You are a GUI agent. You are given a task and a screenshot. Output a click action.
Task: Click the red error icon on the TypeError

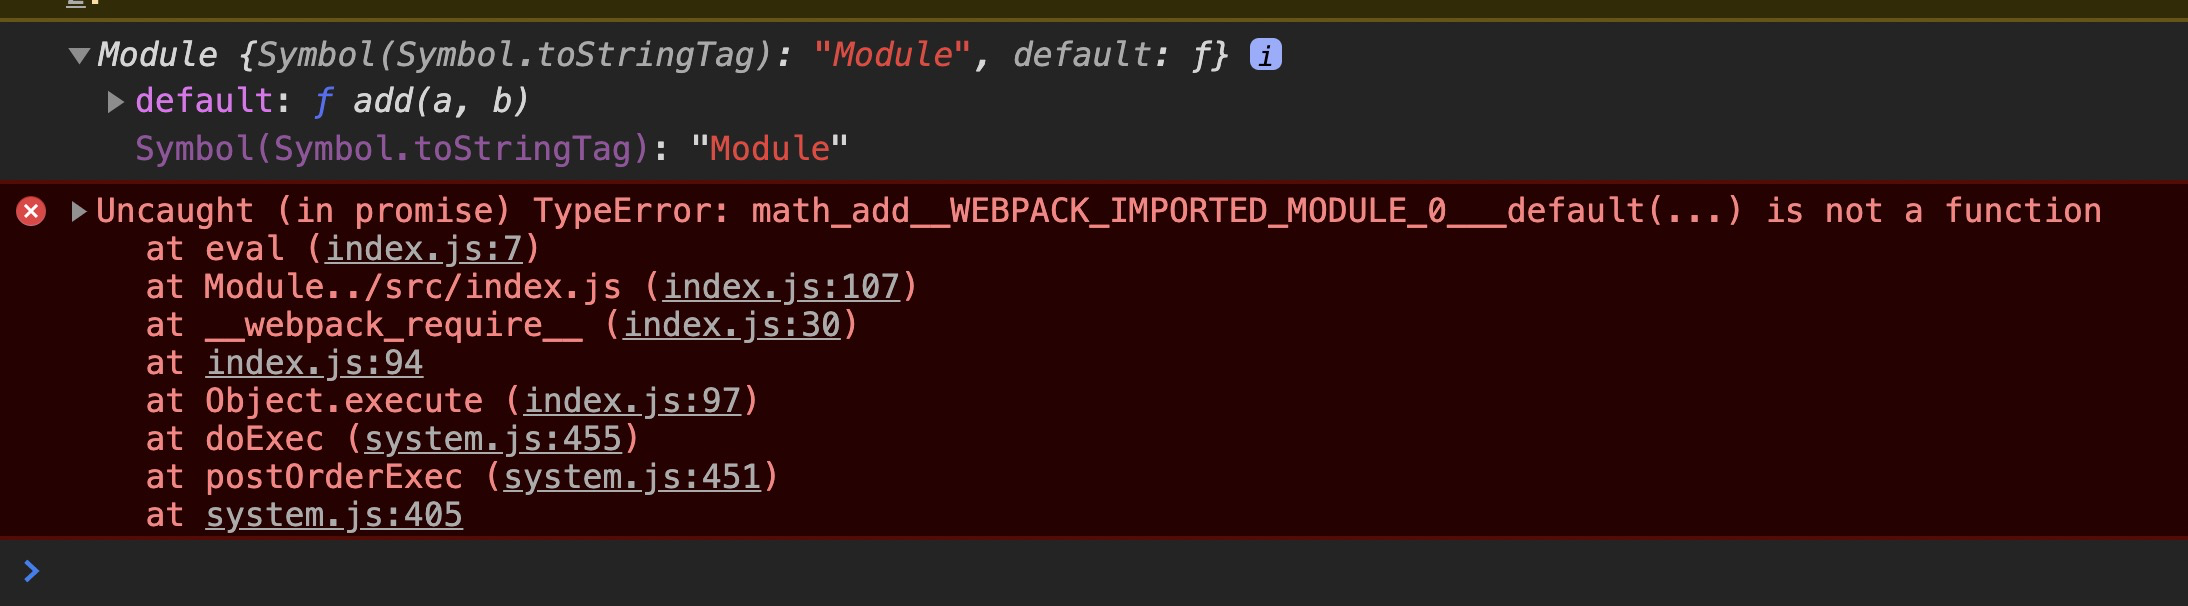tap(31, 210)
